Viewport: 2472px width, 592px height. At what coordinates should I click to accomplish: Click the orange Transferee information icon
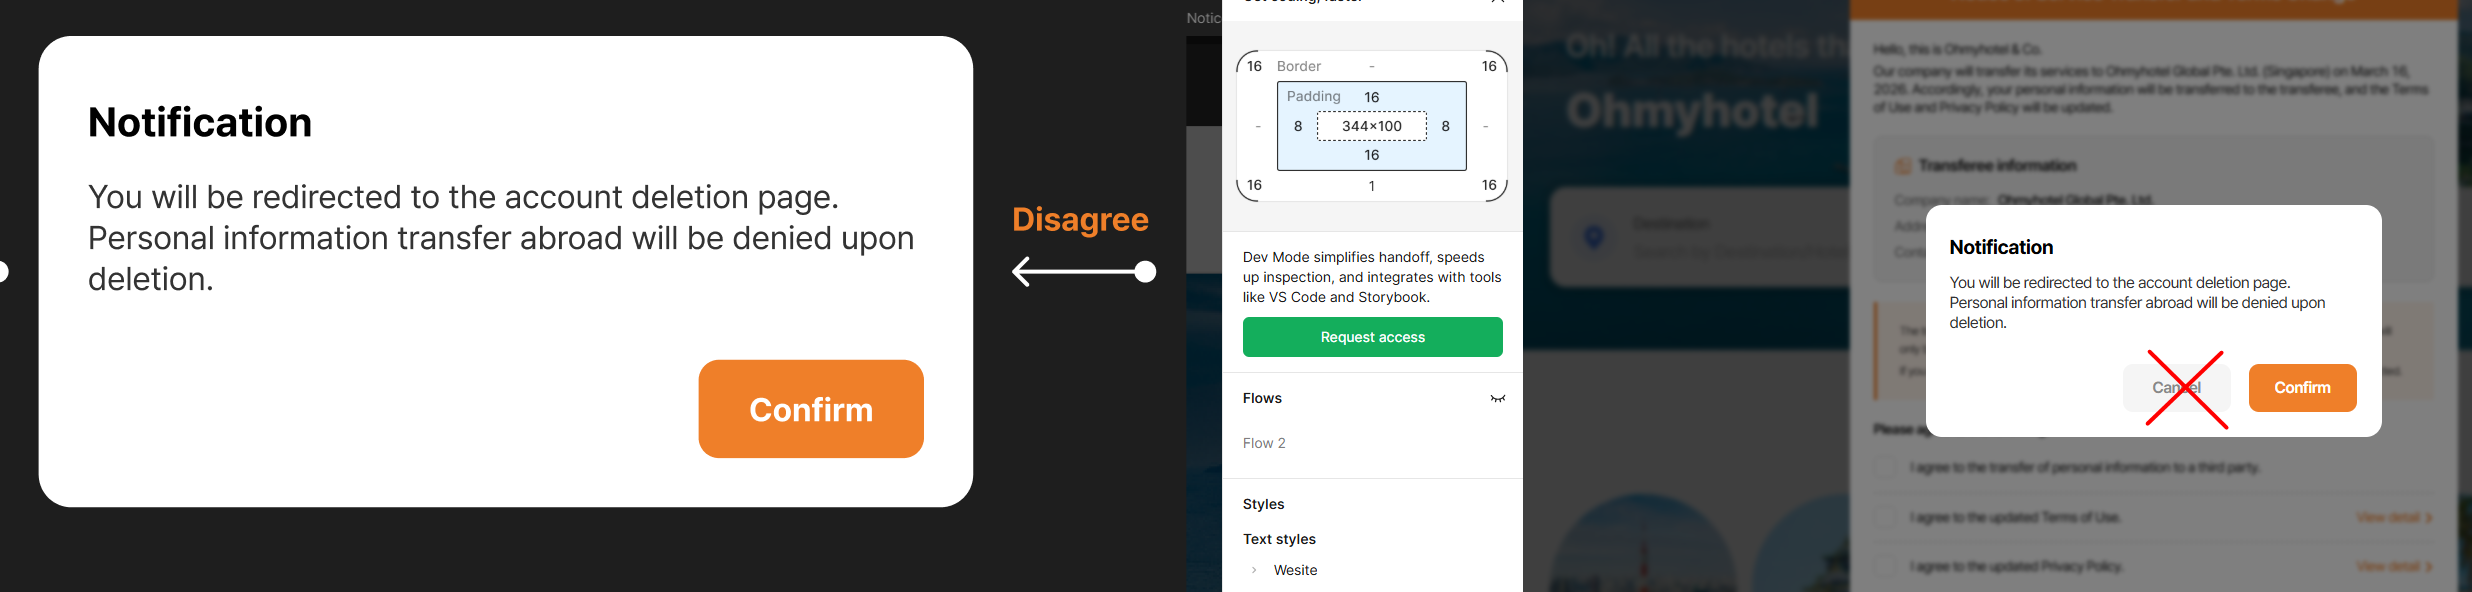(x=1902, y=166)
